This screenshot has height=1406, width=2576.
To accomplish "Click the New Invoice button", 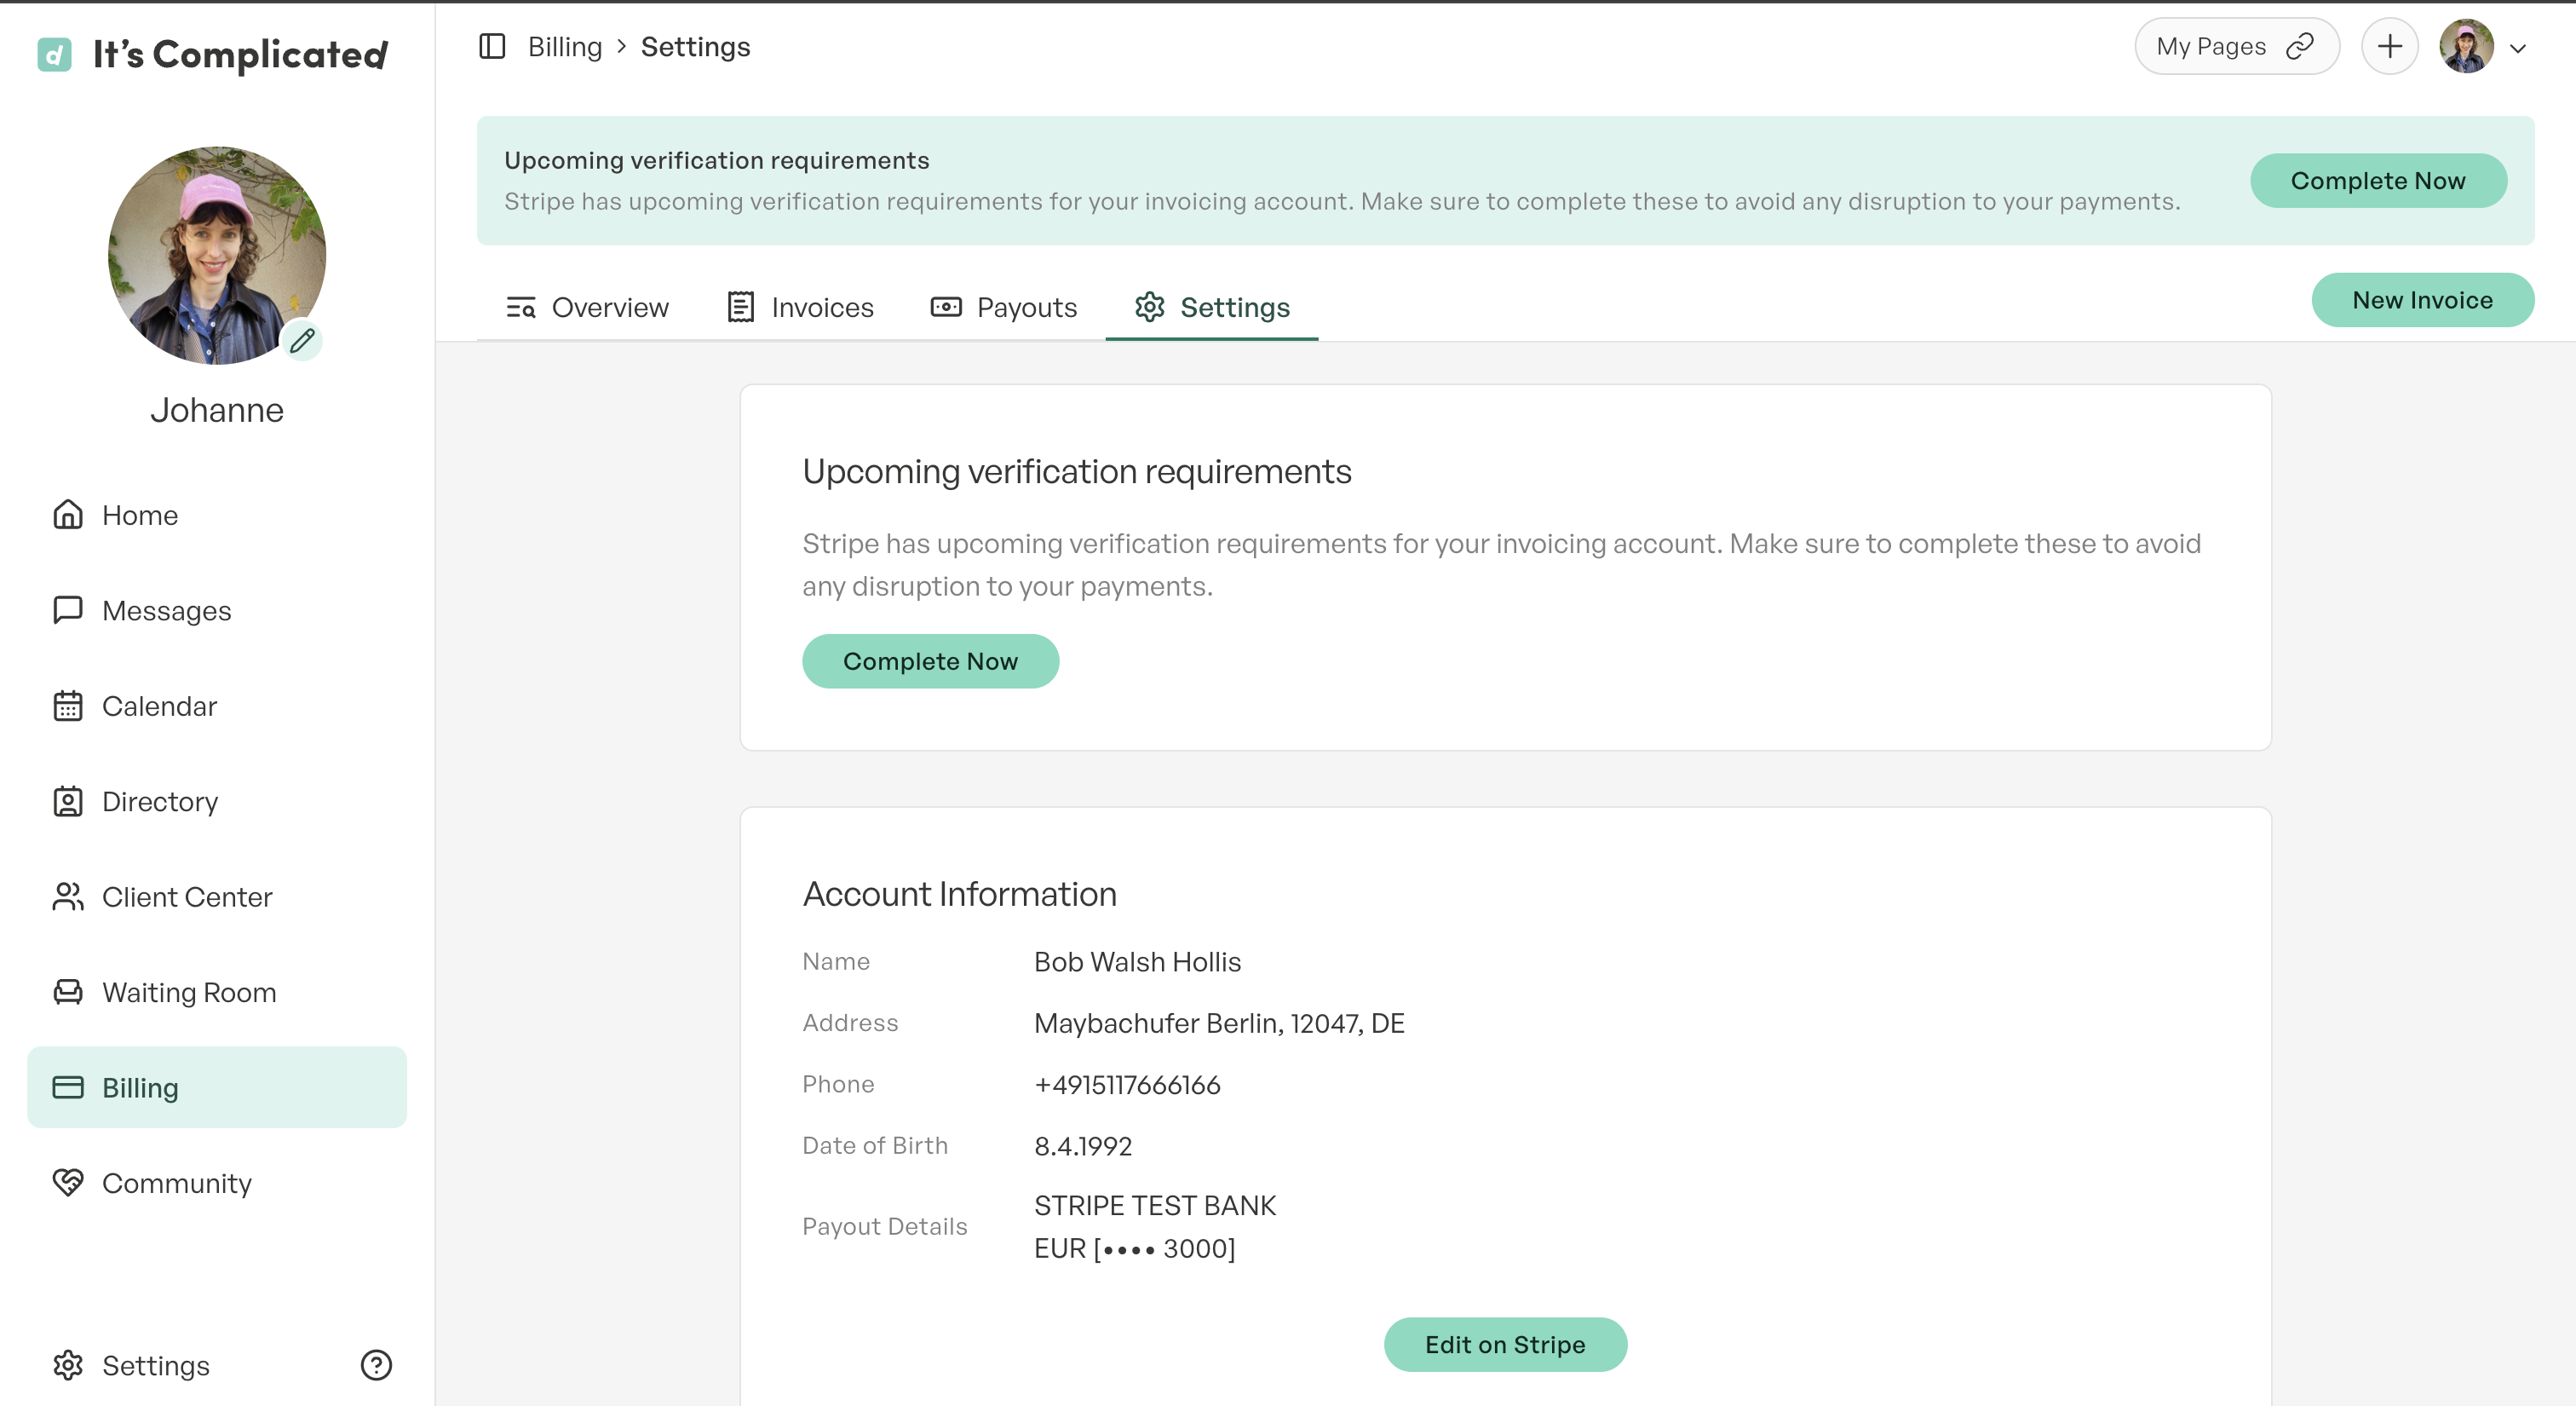I will point(2421,300).
